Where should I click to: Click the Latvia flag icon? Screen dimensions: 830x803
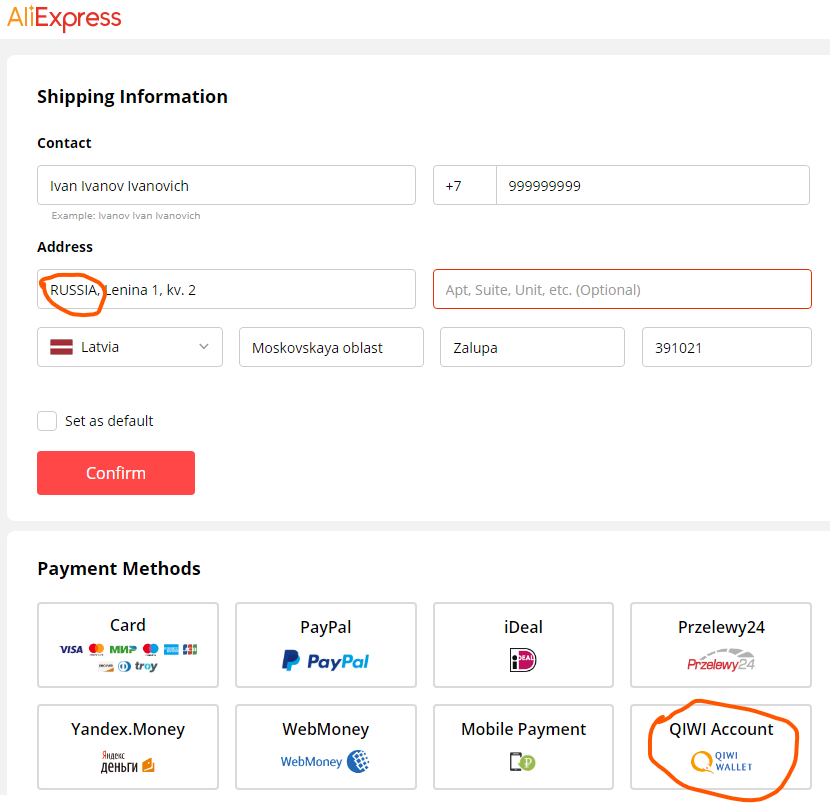pos(61,347)
